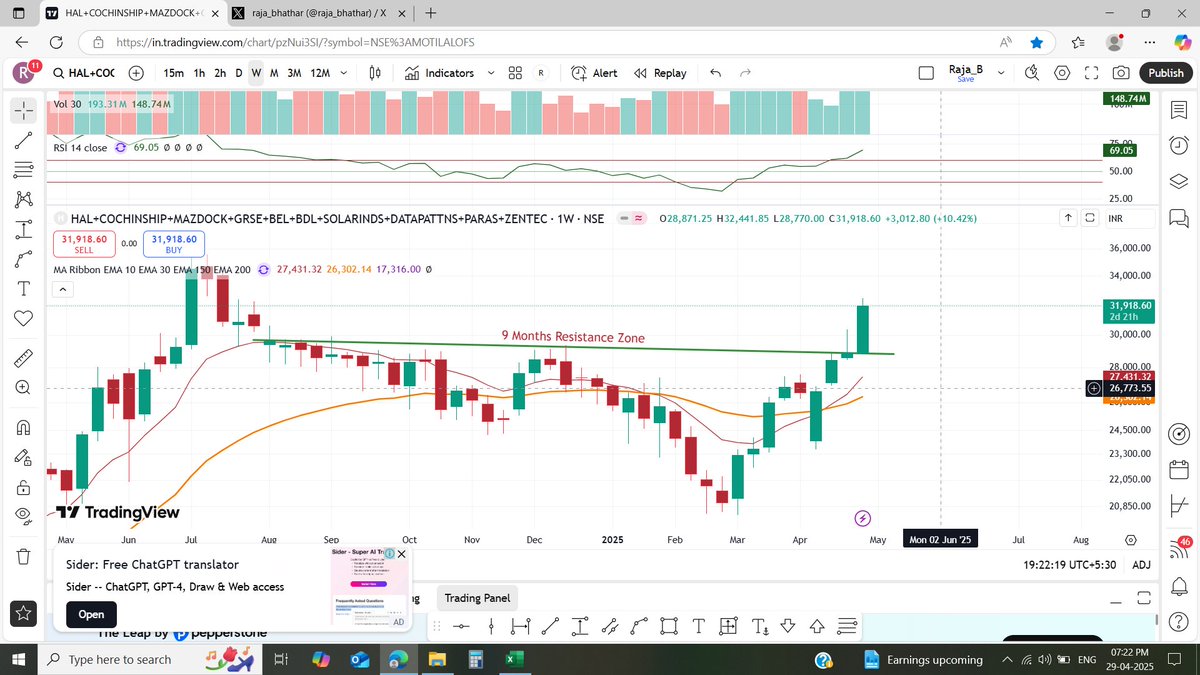Screen dimensions: 1200x675
Task: Click the compare or add symbol plus
Action: pyautogui.click(x=136, y=73)
